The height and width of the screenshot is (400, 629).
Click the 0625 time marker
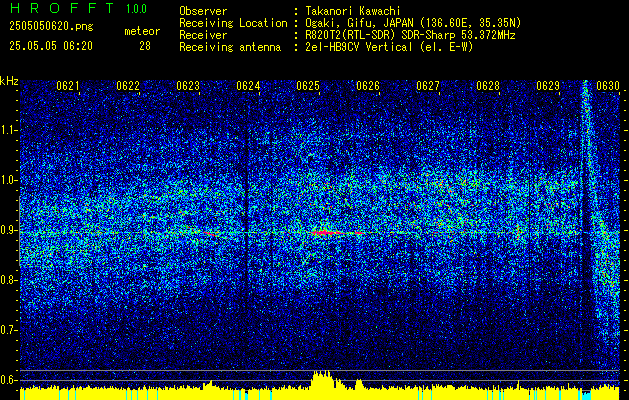coord(308,86)
